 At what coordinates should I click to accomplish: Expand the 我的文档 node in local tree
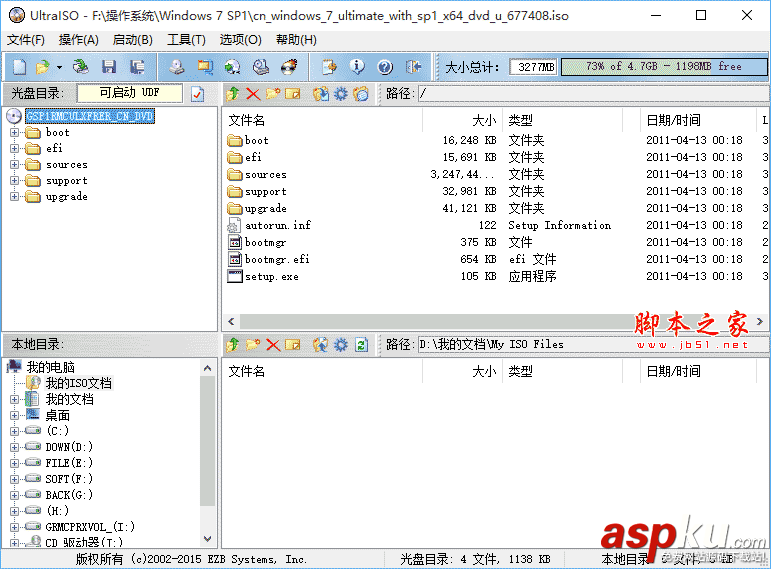click(14, 399)
